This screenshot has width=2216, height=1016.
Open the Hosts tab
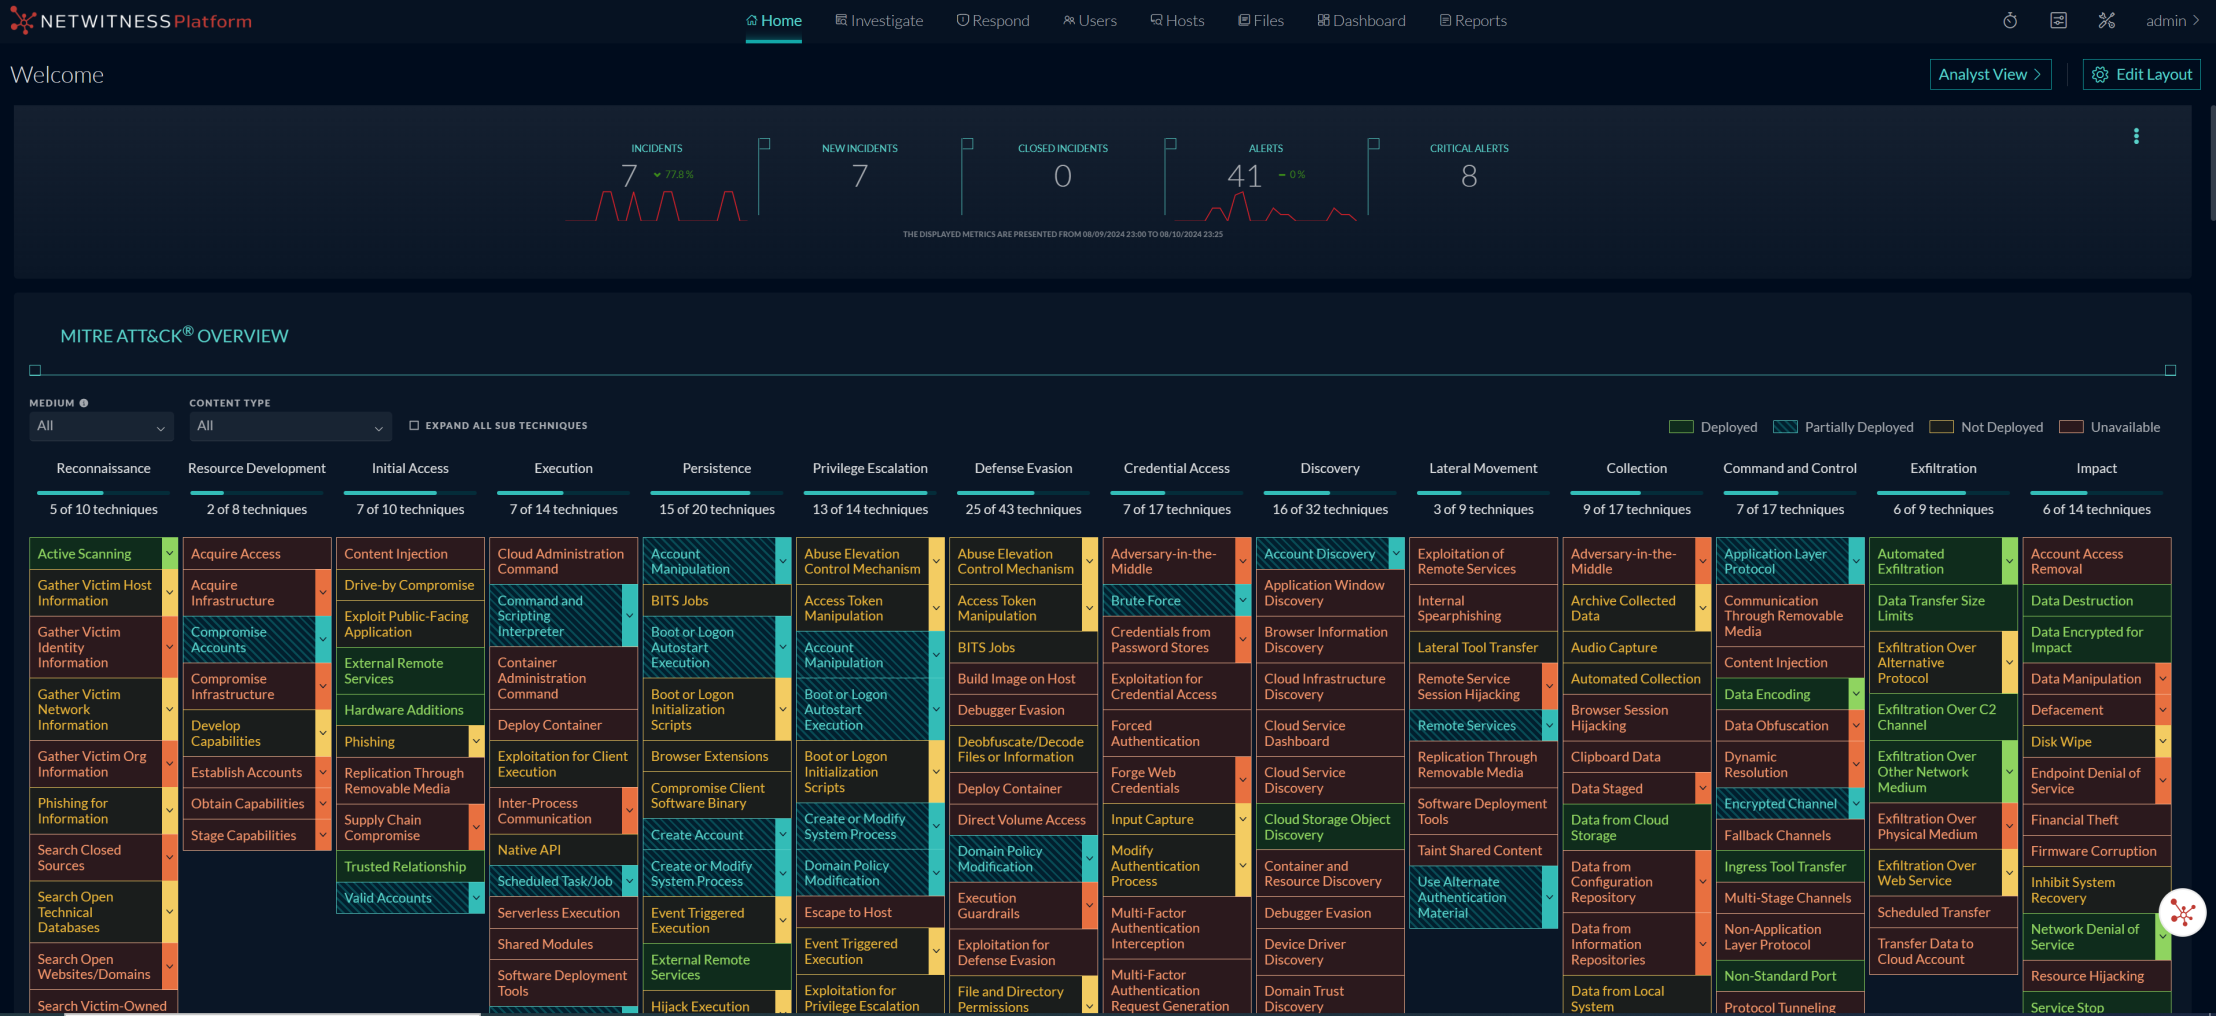click(x=1177, y=21)
